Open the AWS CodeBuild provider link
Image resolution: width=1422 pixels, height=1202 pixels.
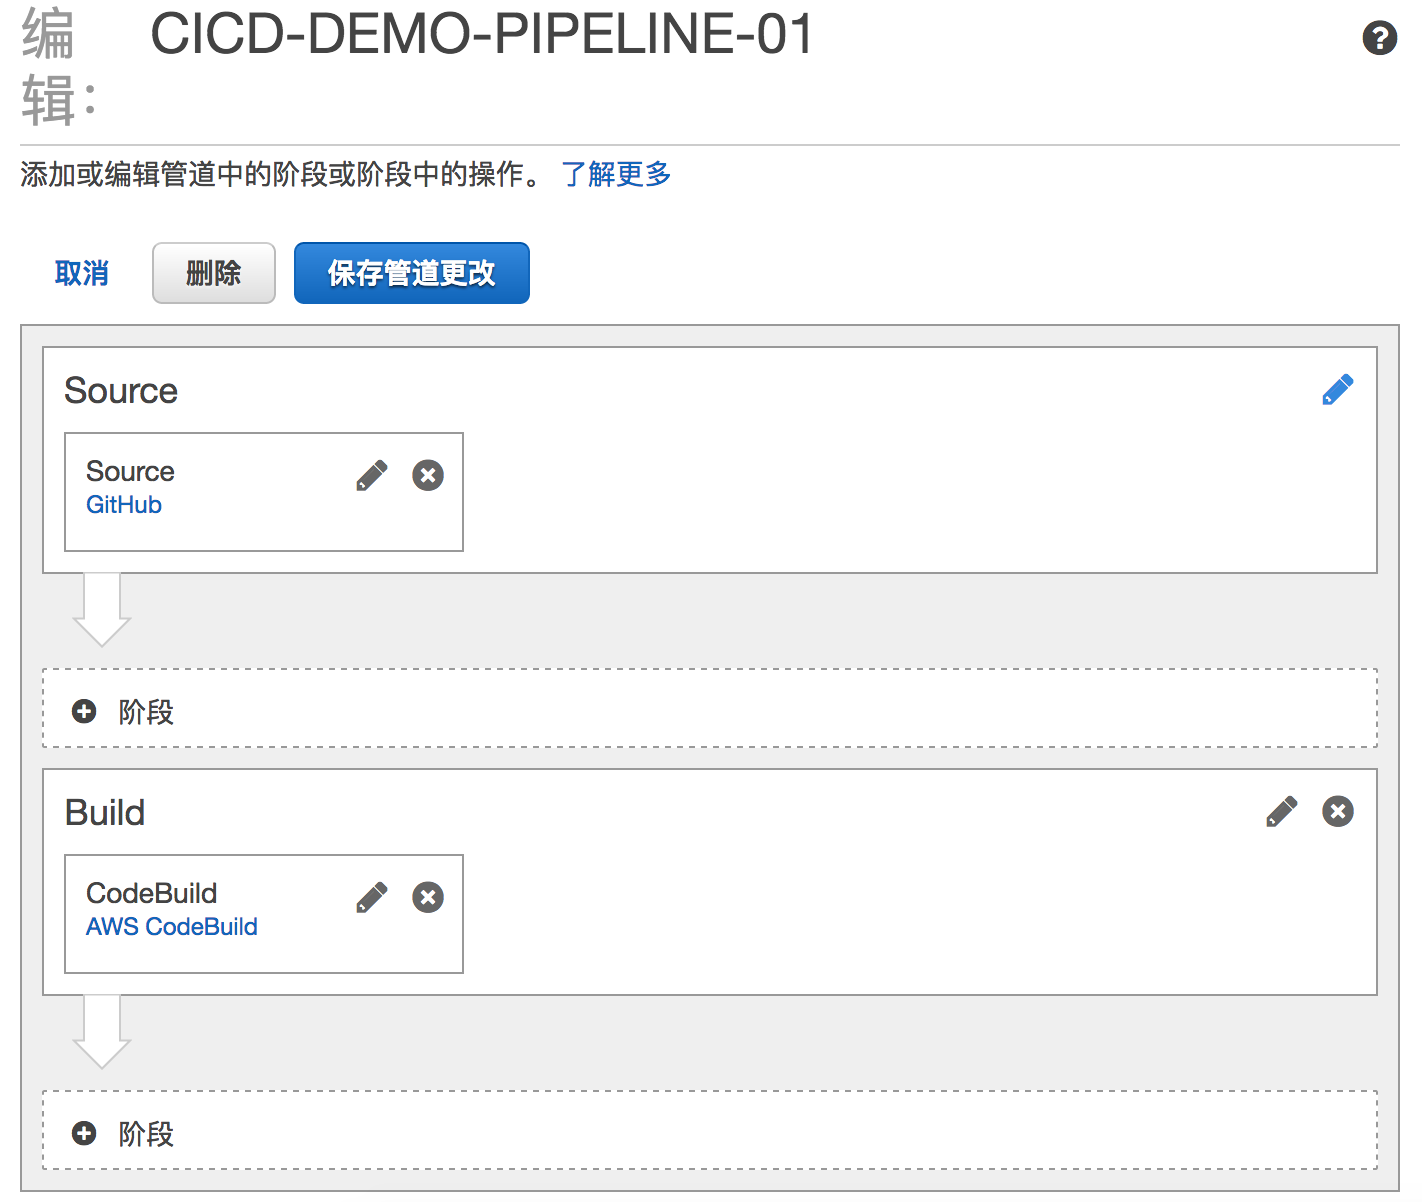coord(172,927)
